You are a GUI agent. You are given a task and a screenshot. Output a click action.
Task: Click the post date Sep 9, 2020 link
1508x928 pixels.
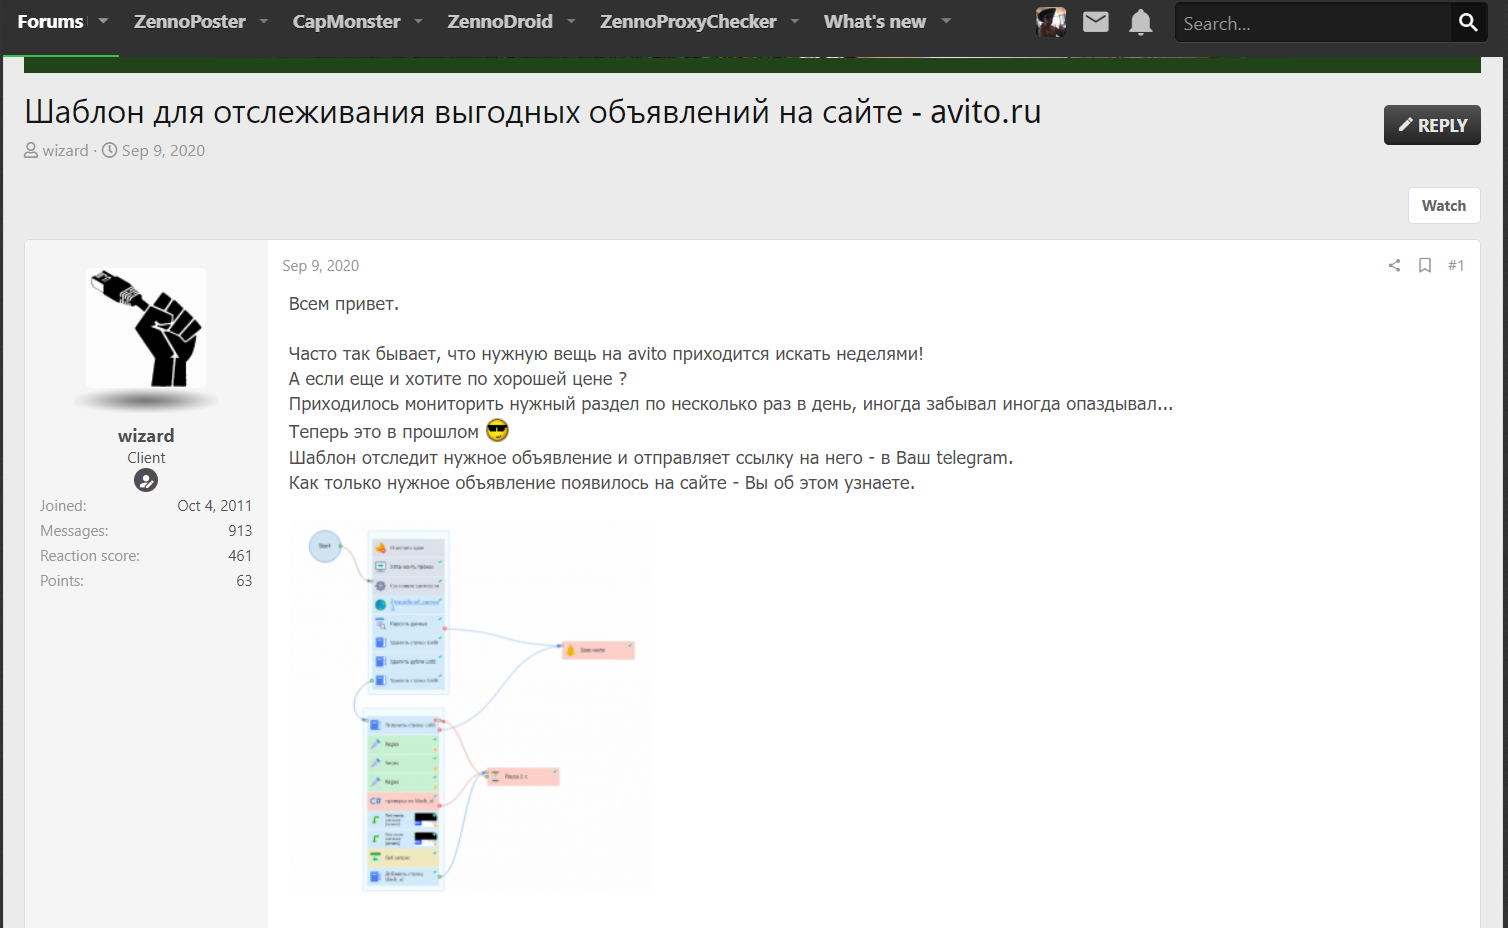320,266
